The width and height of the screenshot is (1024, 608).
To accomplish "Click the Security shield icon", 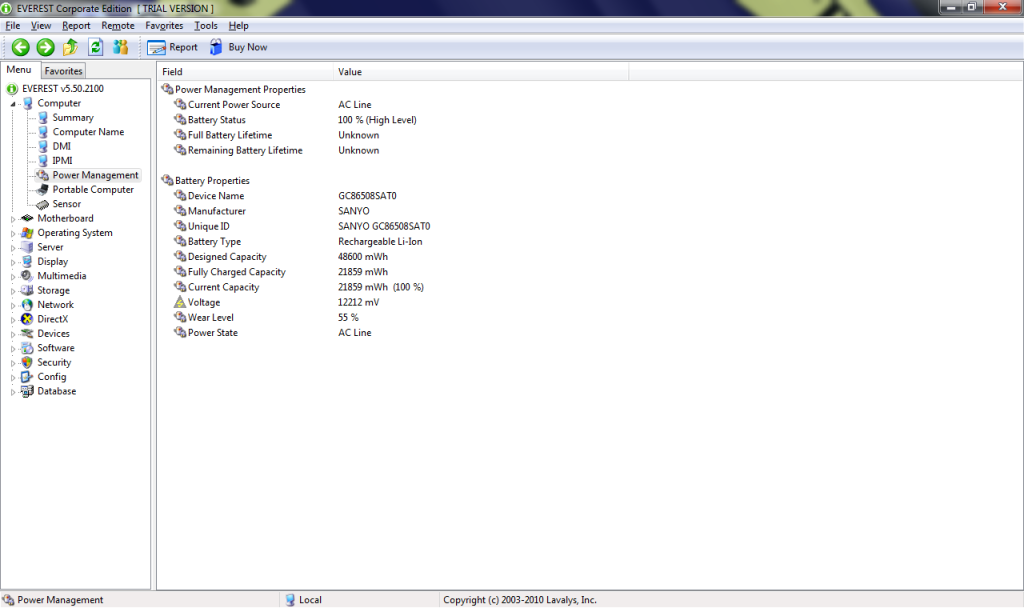I will (x=27, y=362).
